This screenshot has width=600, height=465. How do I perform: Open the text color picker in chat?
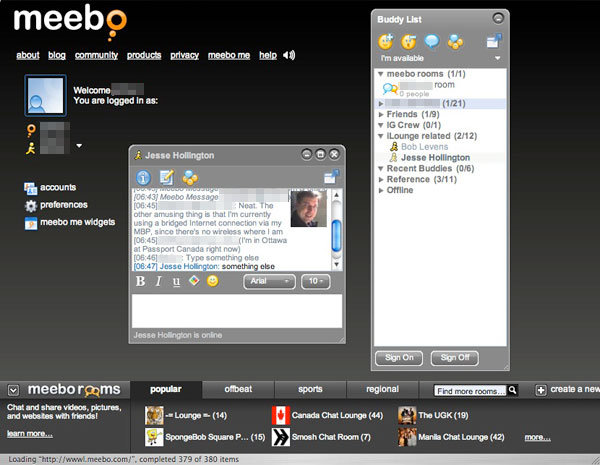tap(194, 281)
